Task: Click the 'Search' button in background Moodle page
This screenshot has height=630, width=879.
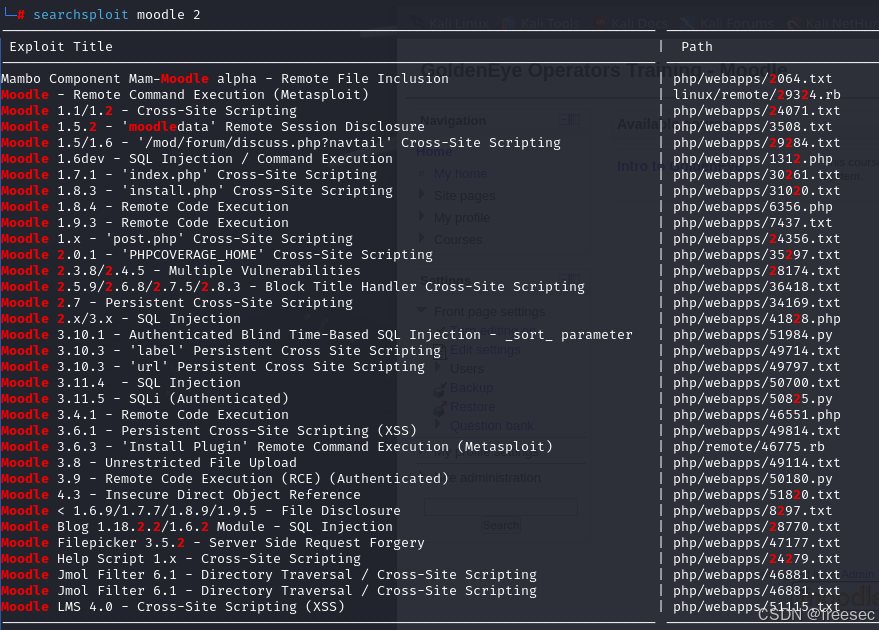Action: [x=501, y=525]
